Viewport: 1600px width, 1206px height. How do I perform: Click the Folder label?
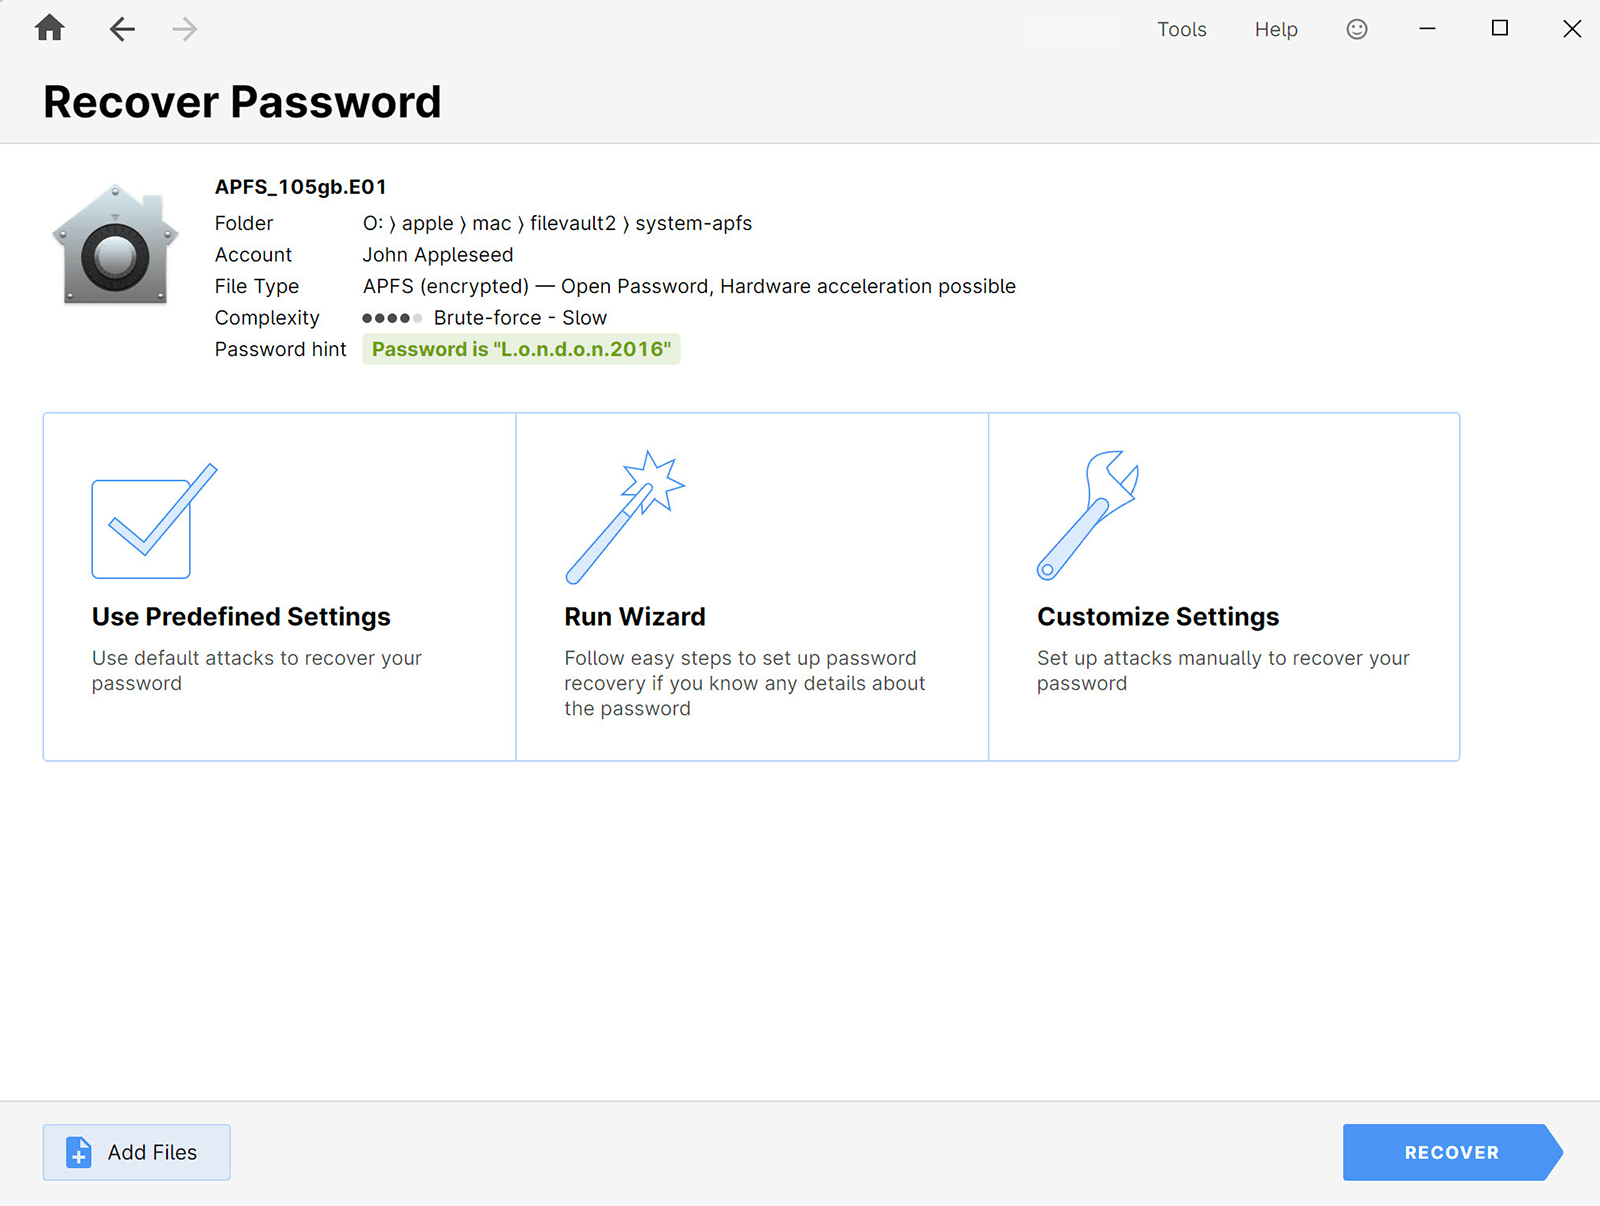tap(244, 224)
